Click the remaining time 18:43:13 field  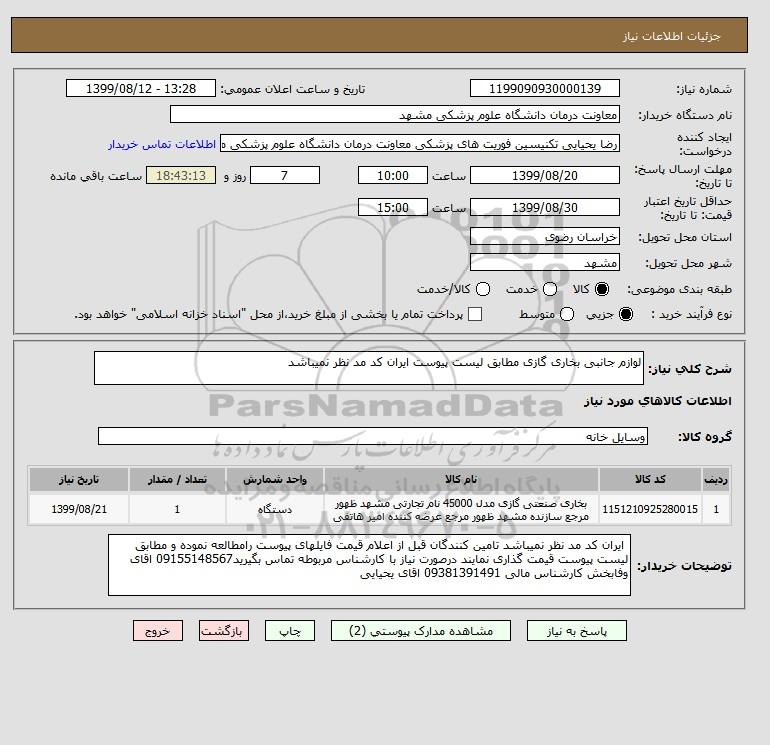(x=181, y=175)
